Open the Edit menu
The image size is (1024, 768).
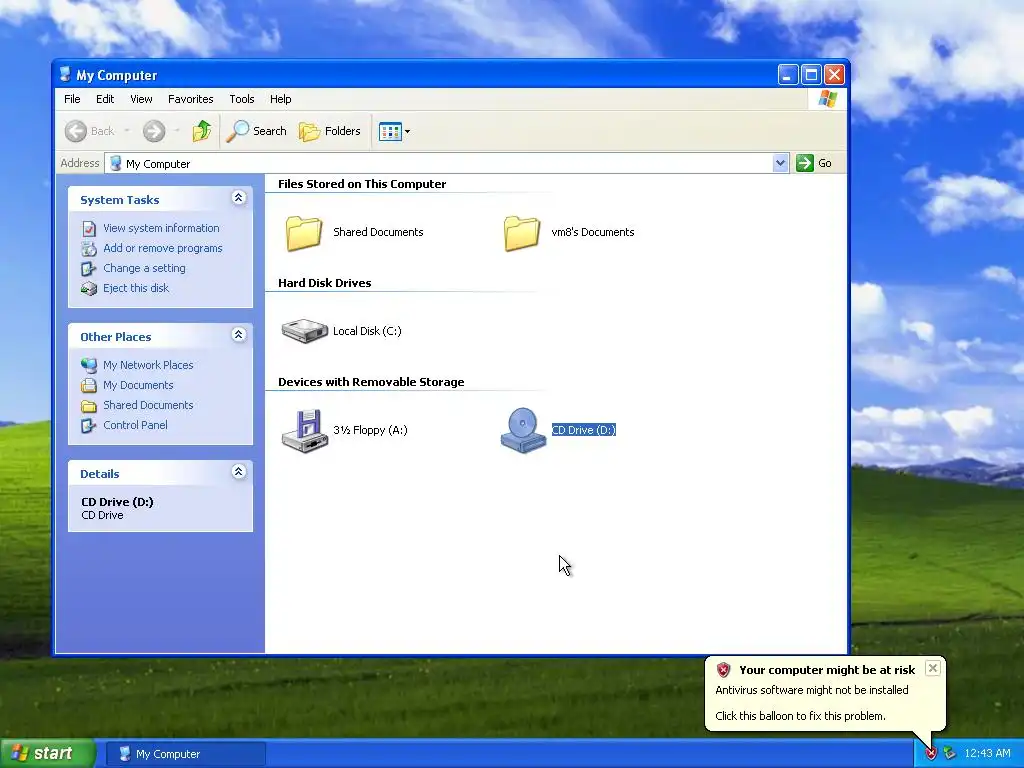coord(105,99)
